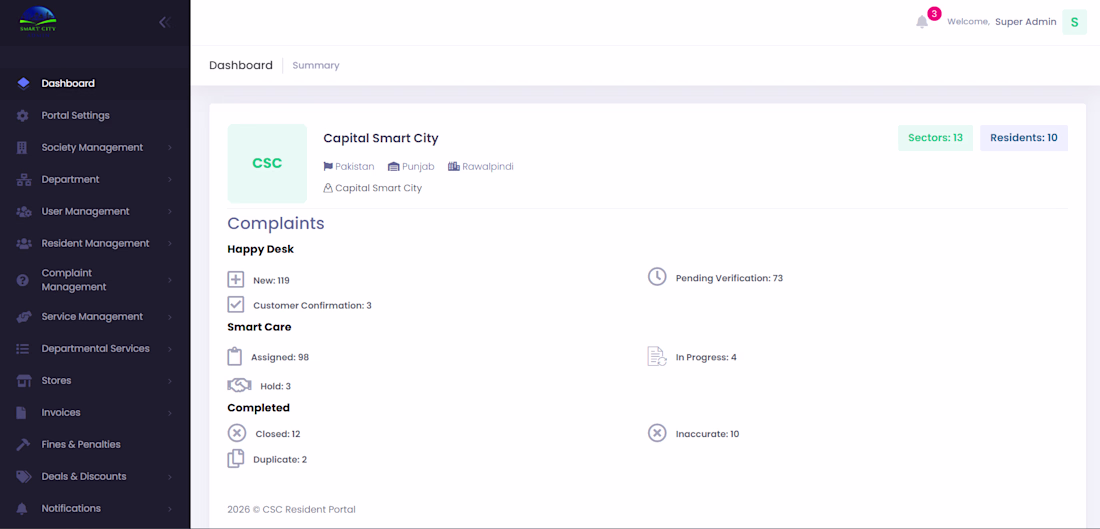Expand Service Management submenu arrow
The height and width of the screenshot is (529, 1100).
[x=170, y=317]
